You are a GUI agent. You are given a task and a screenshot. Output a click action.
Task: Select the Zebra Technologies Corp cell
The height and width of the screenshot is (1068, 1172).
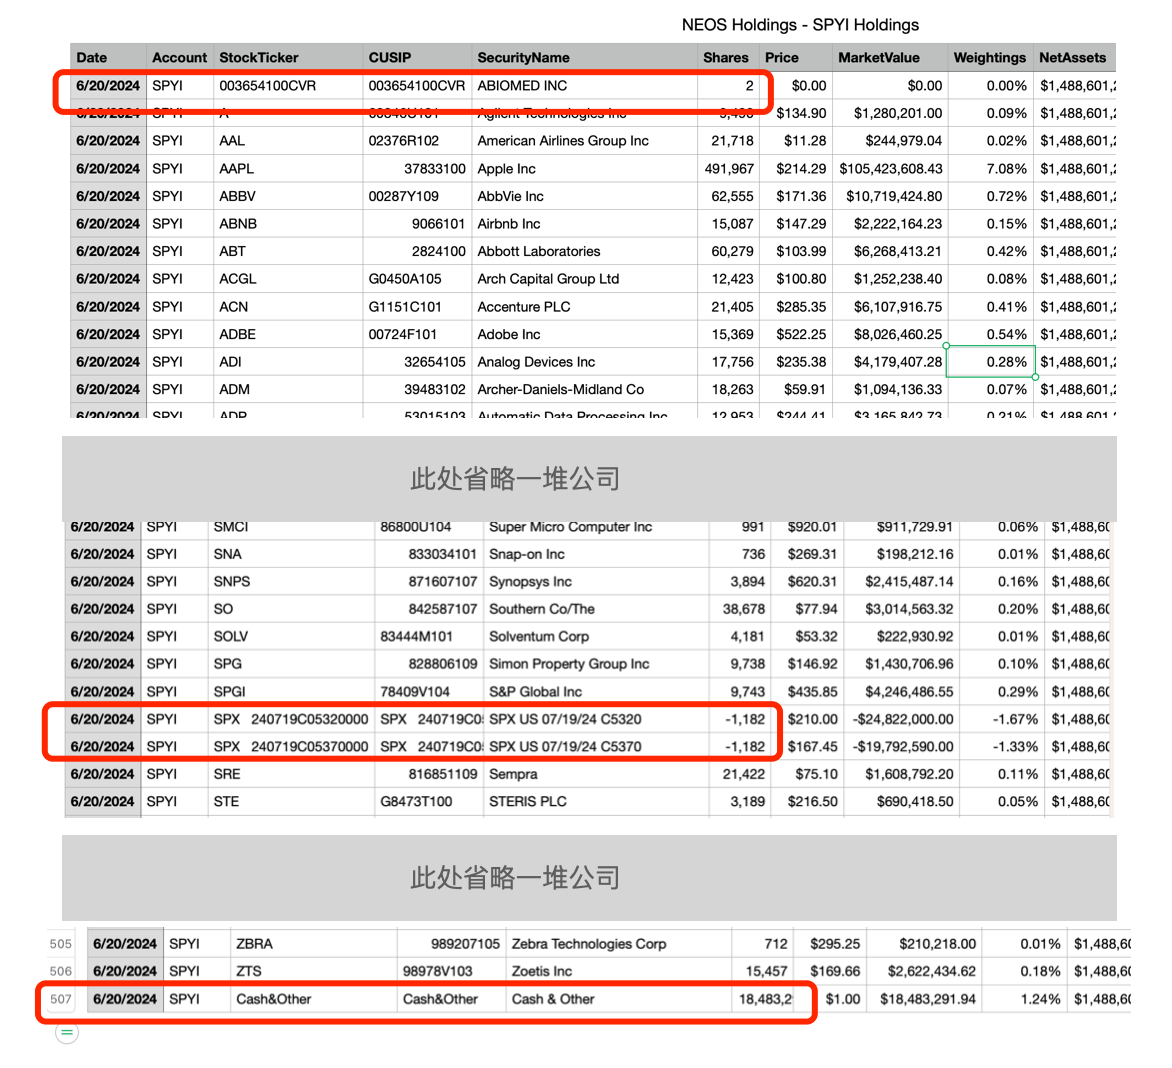618,944
